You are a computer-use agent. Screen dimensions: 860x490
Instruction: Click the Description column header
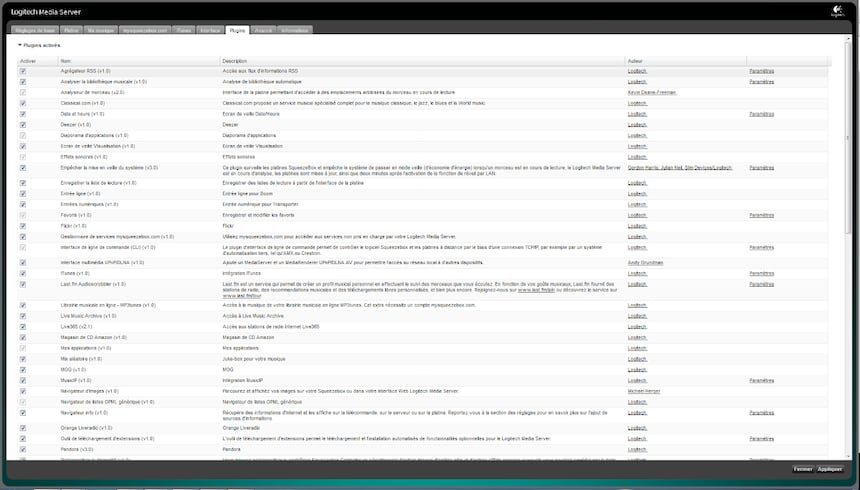(422, 61)
